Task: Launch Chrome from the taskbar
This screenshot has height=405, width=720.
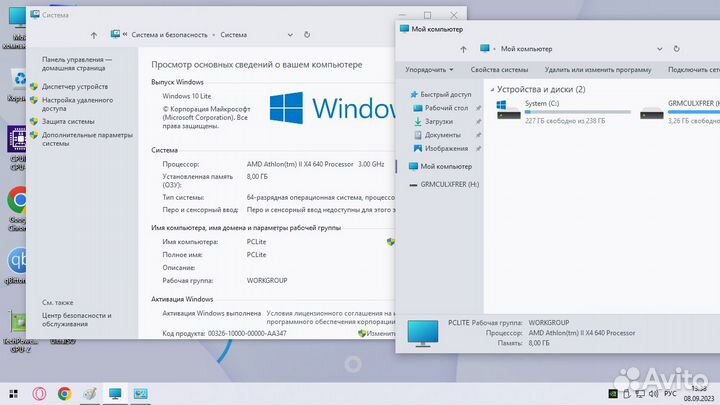Action: (64, 394)
